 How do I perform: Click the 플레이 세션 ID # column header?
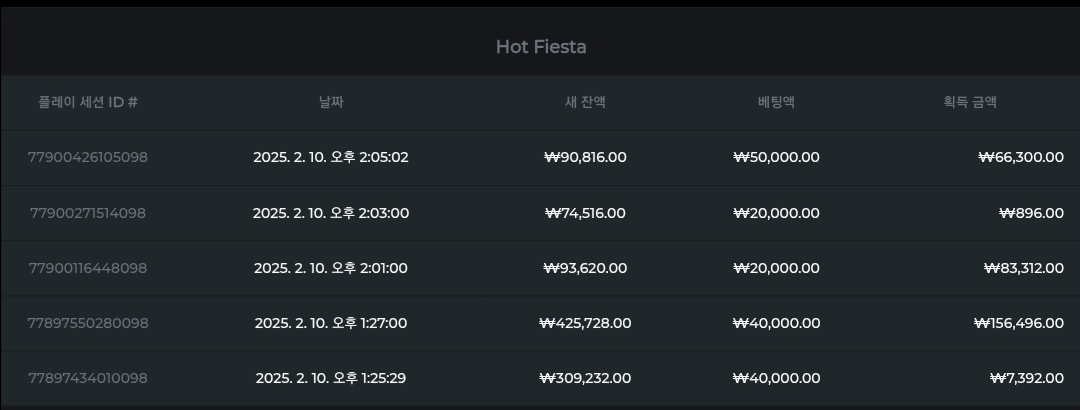pyautogui.click(x=87, y=102)
